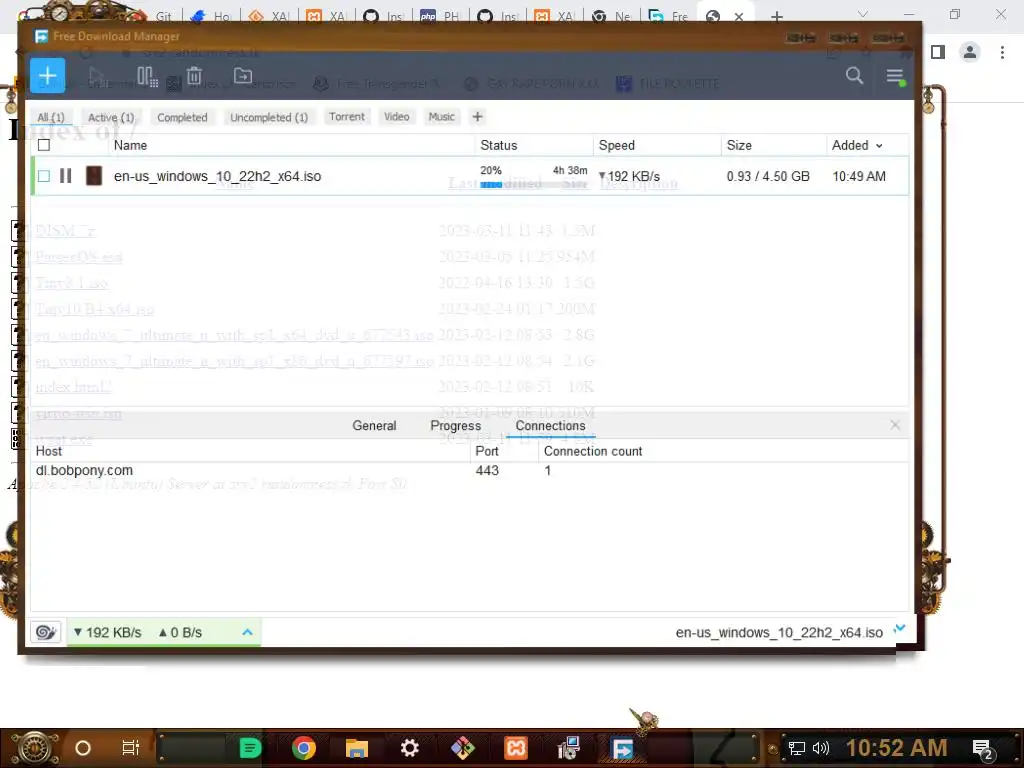This screenshot has width=1024, height=768.
Task: Show Completed downloads filter
Action: (182, 117)
